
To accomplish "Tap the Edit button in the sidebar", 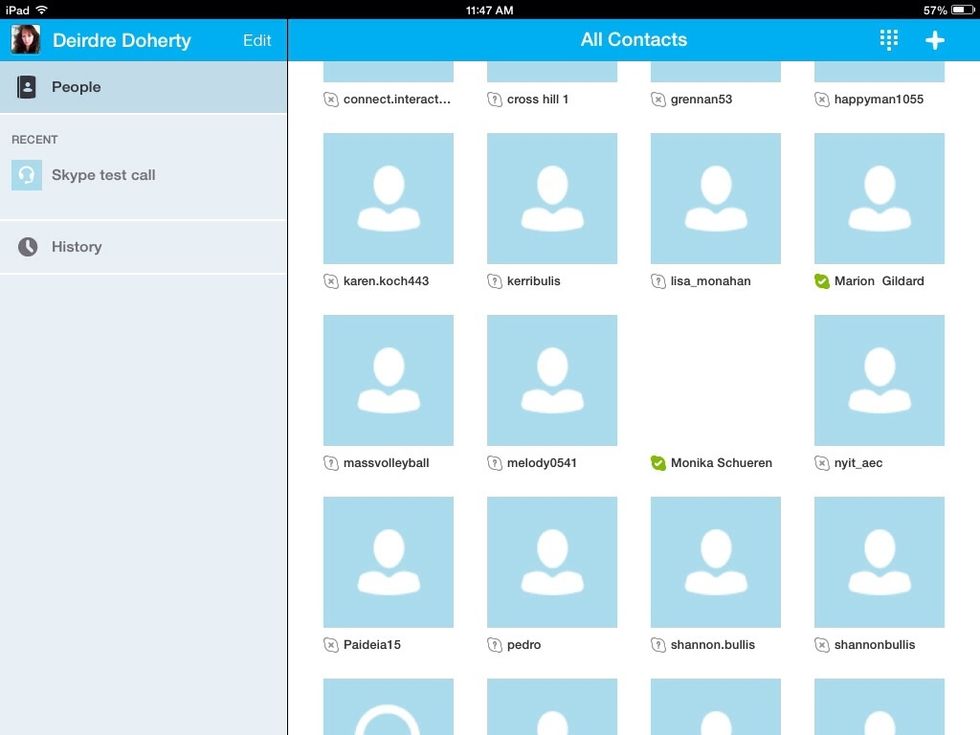I will click(257, 40).
